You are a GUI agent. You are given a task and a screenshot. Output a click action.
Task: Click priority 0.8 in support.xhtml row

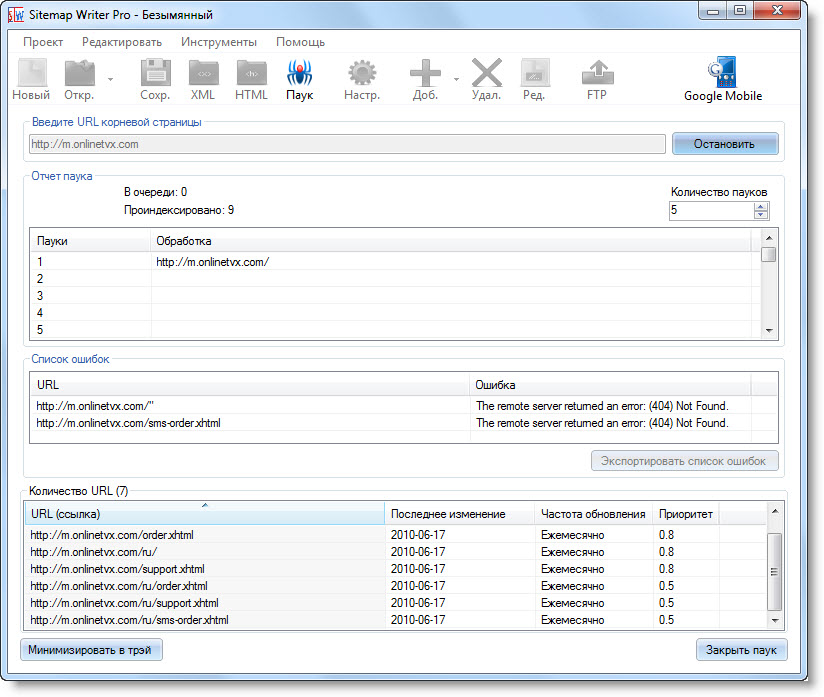(x=666, y=569)
